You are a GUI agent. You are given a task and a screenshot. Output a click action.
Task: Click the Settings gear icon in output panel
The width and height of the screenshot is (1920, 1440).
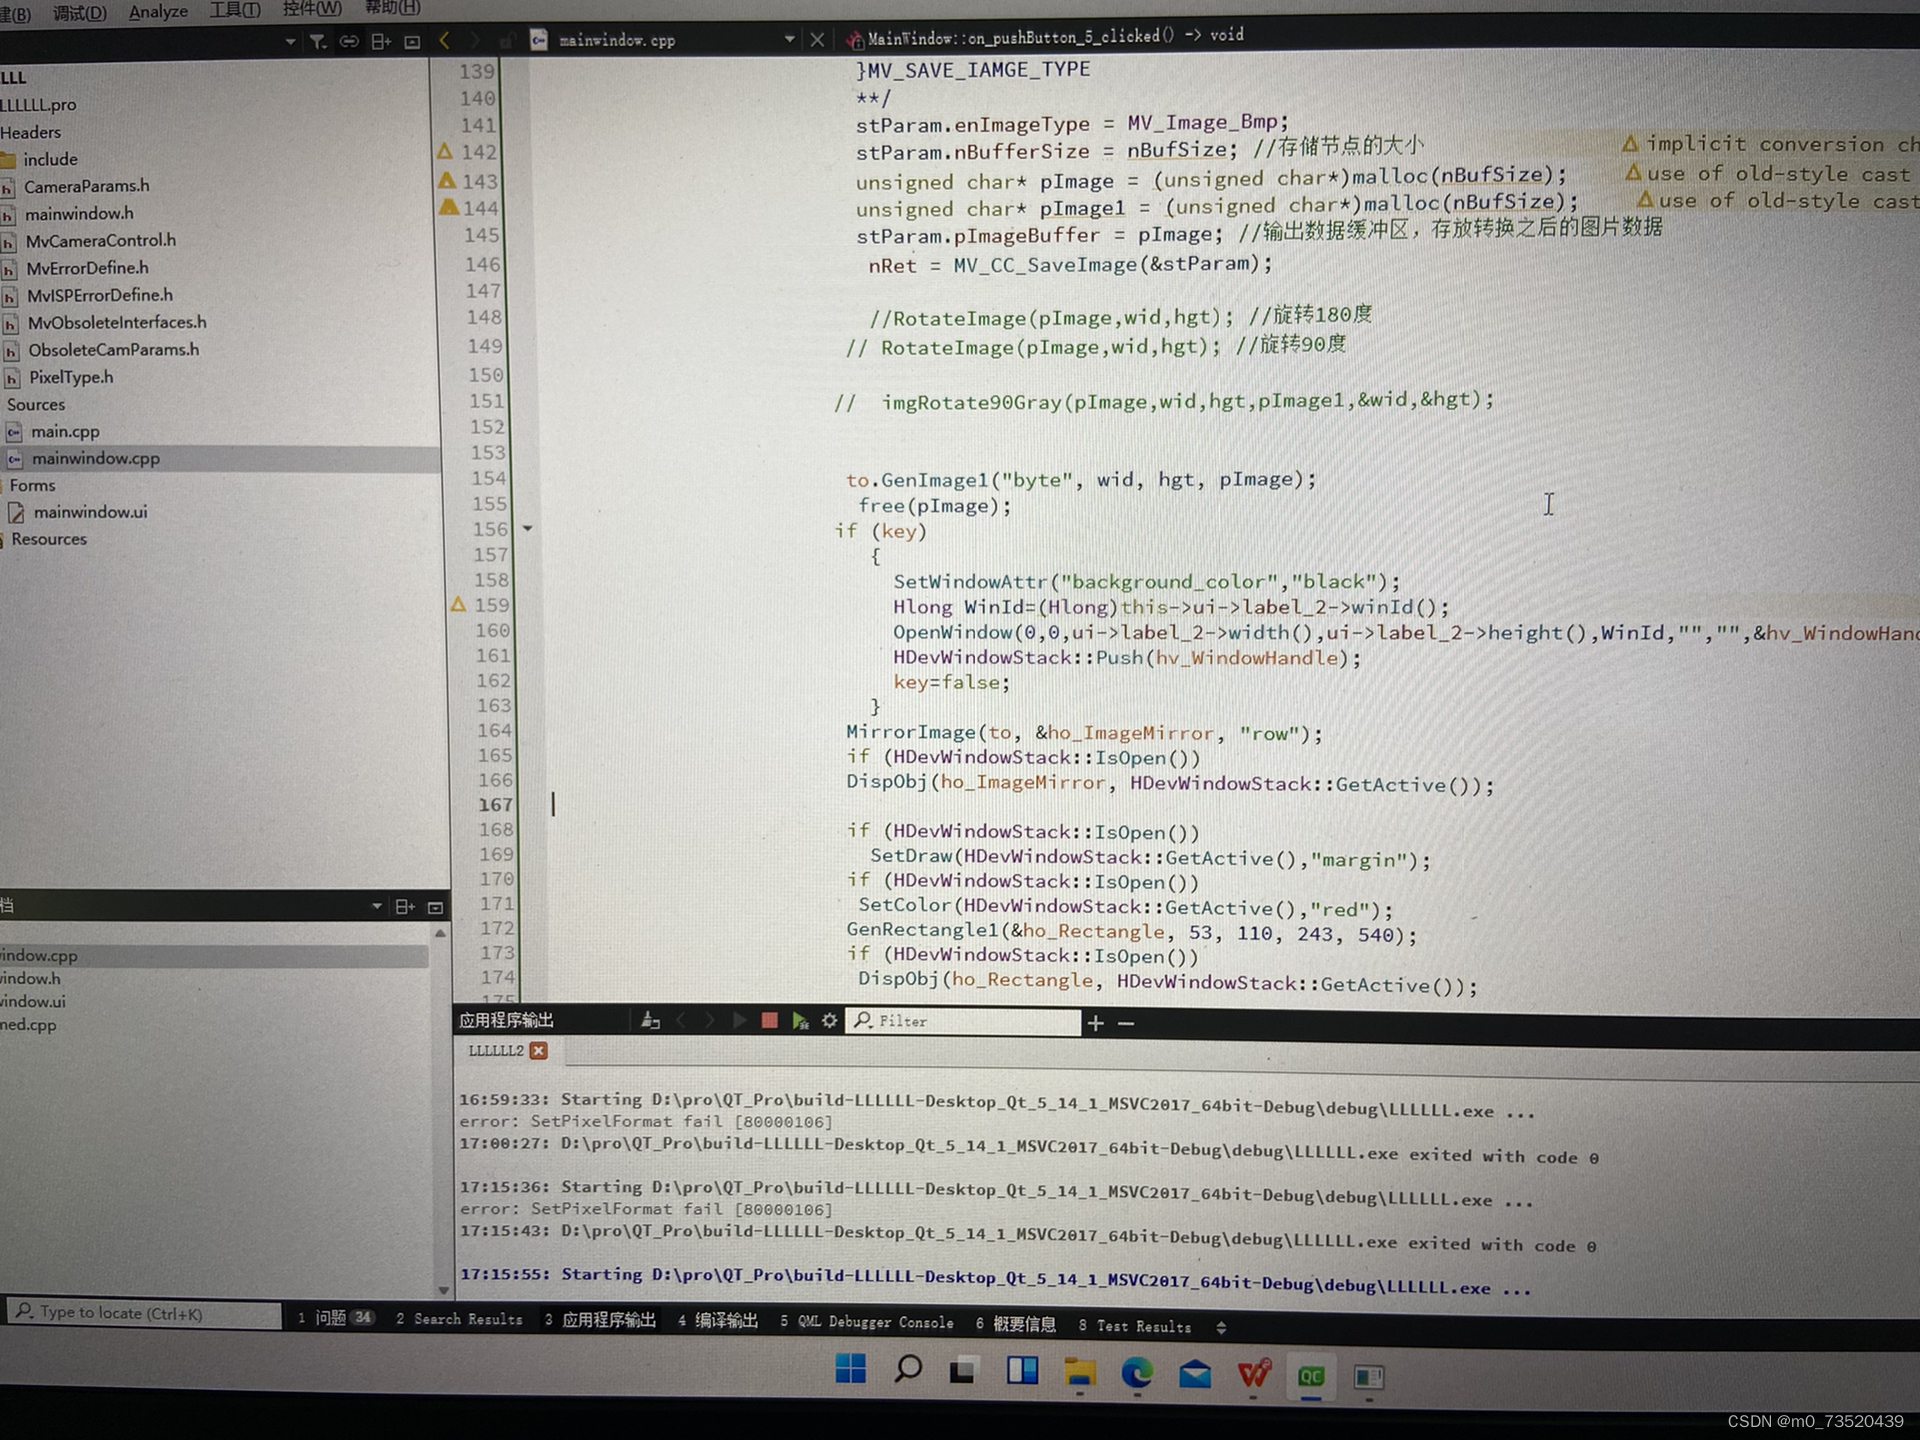pos(830,1021)
